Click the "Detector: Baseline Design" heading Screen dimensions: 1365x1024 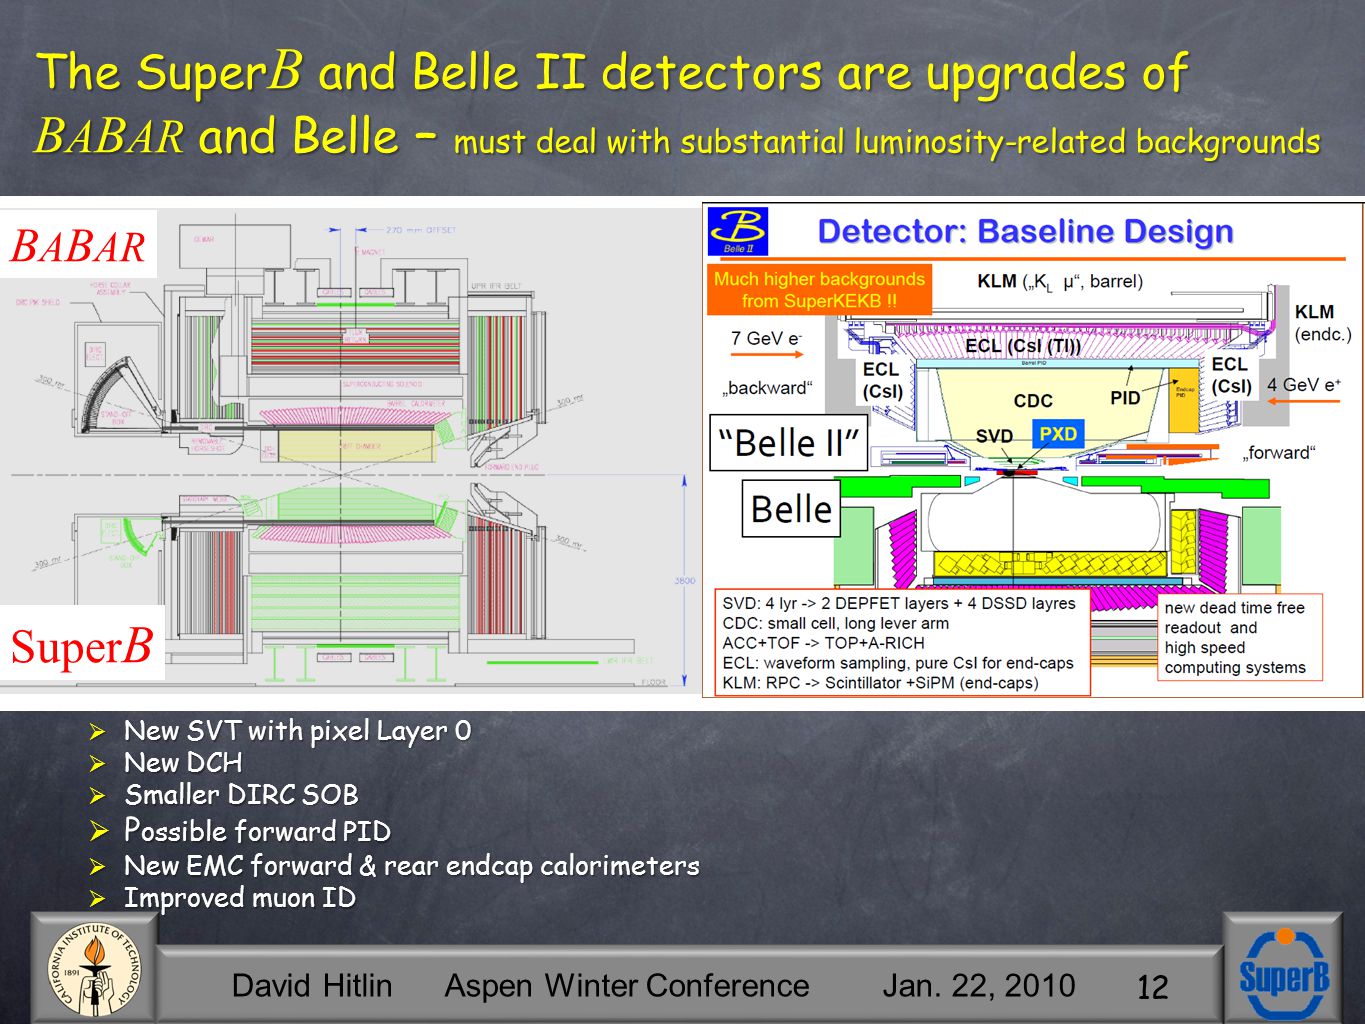click(1025, 231)
